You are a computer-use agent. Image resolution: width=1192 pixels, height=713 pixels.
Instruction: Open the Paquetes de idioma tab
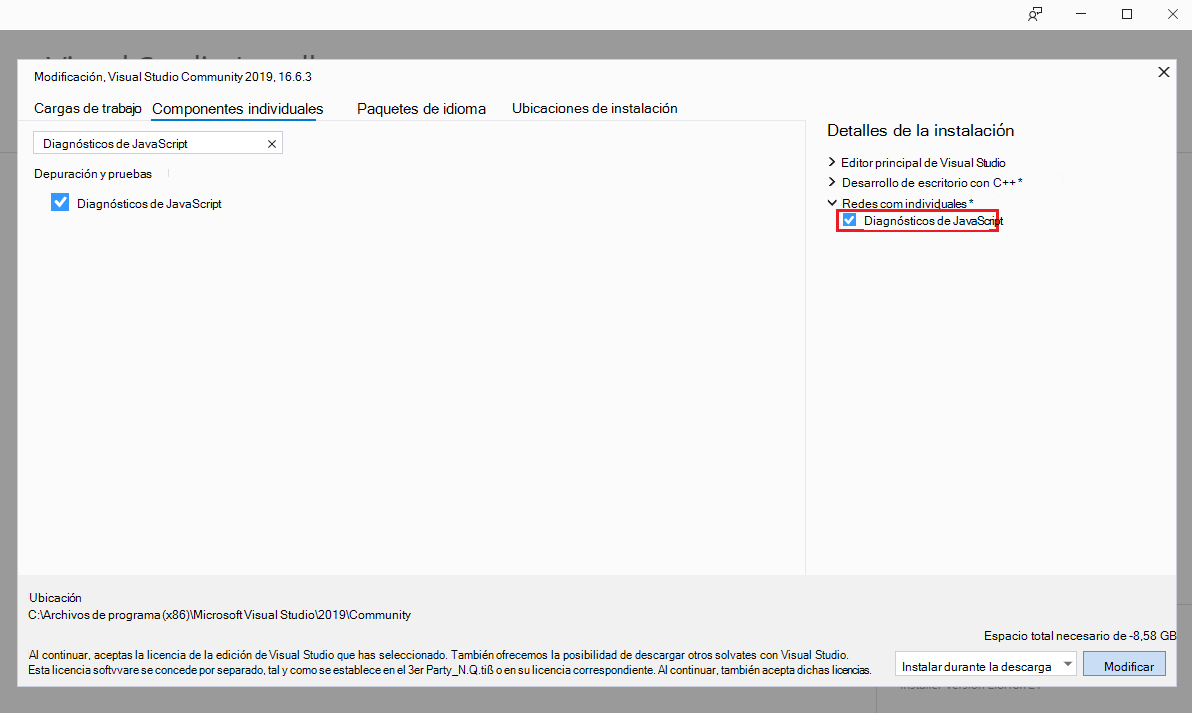click(x=421, y=108)
